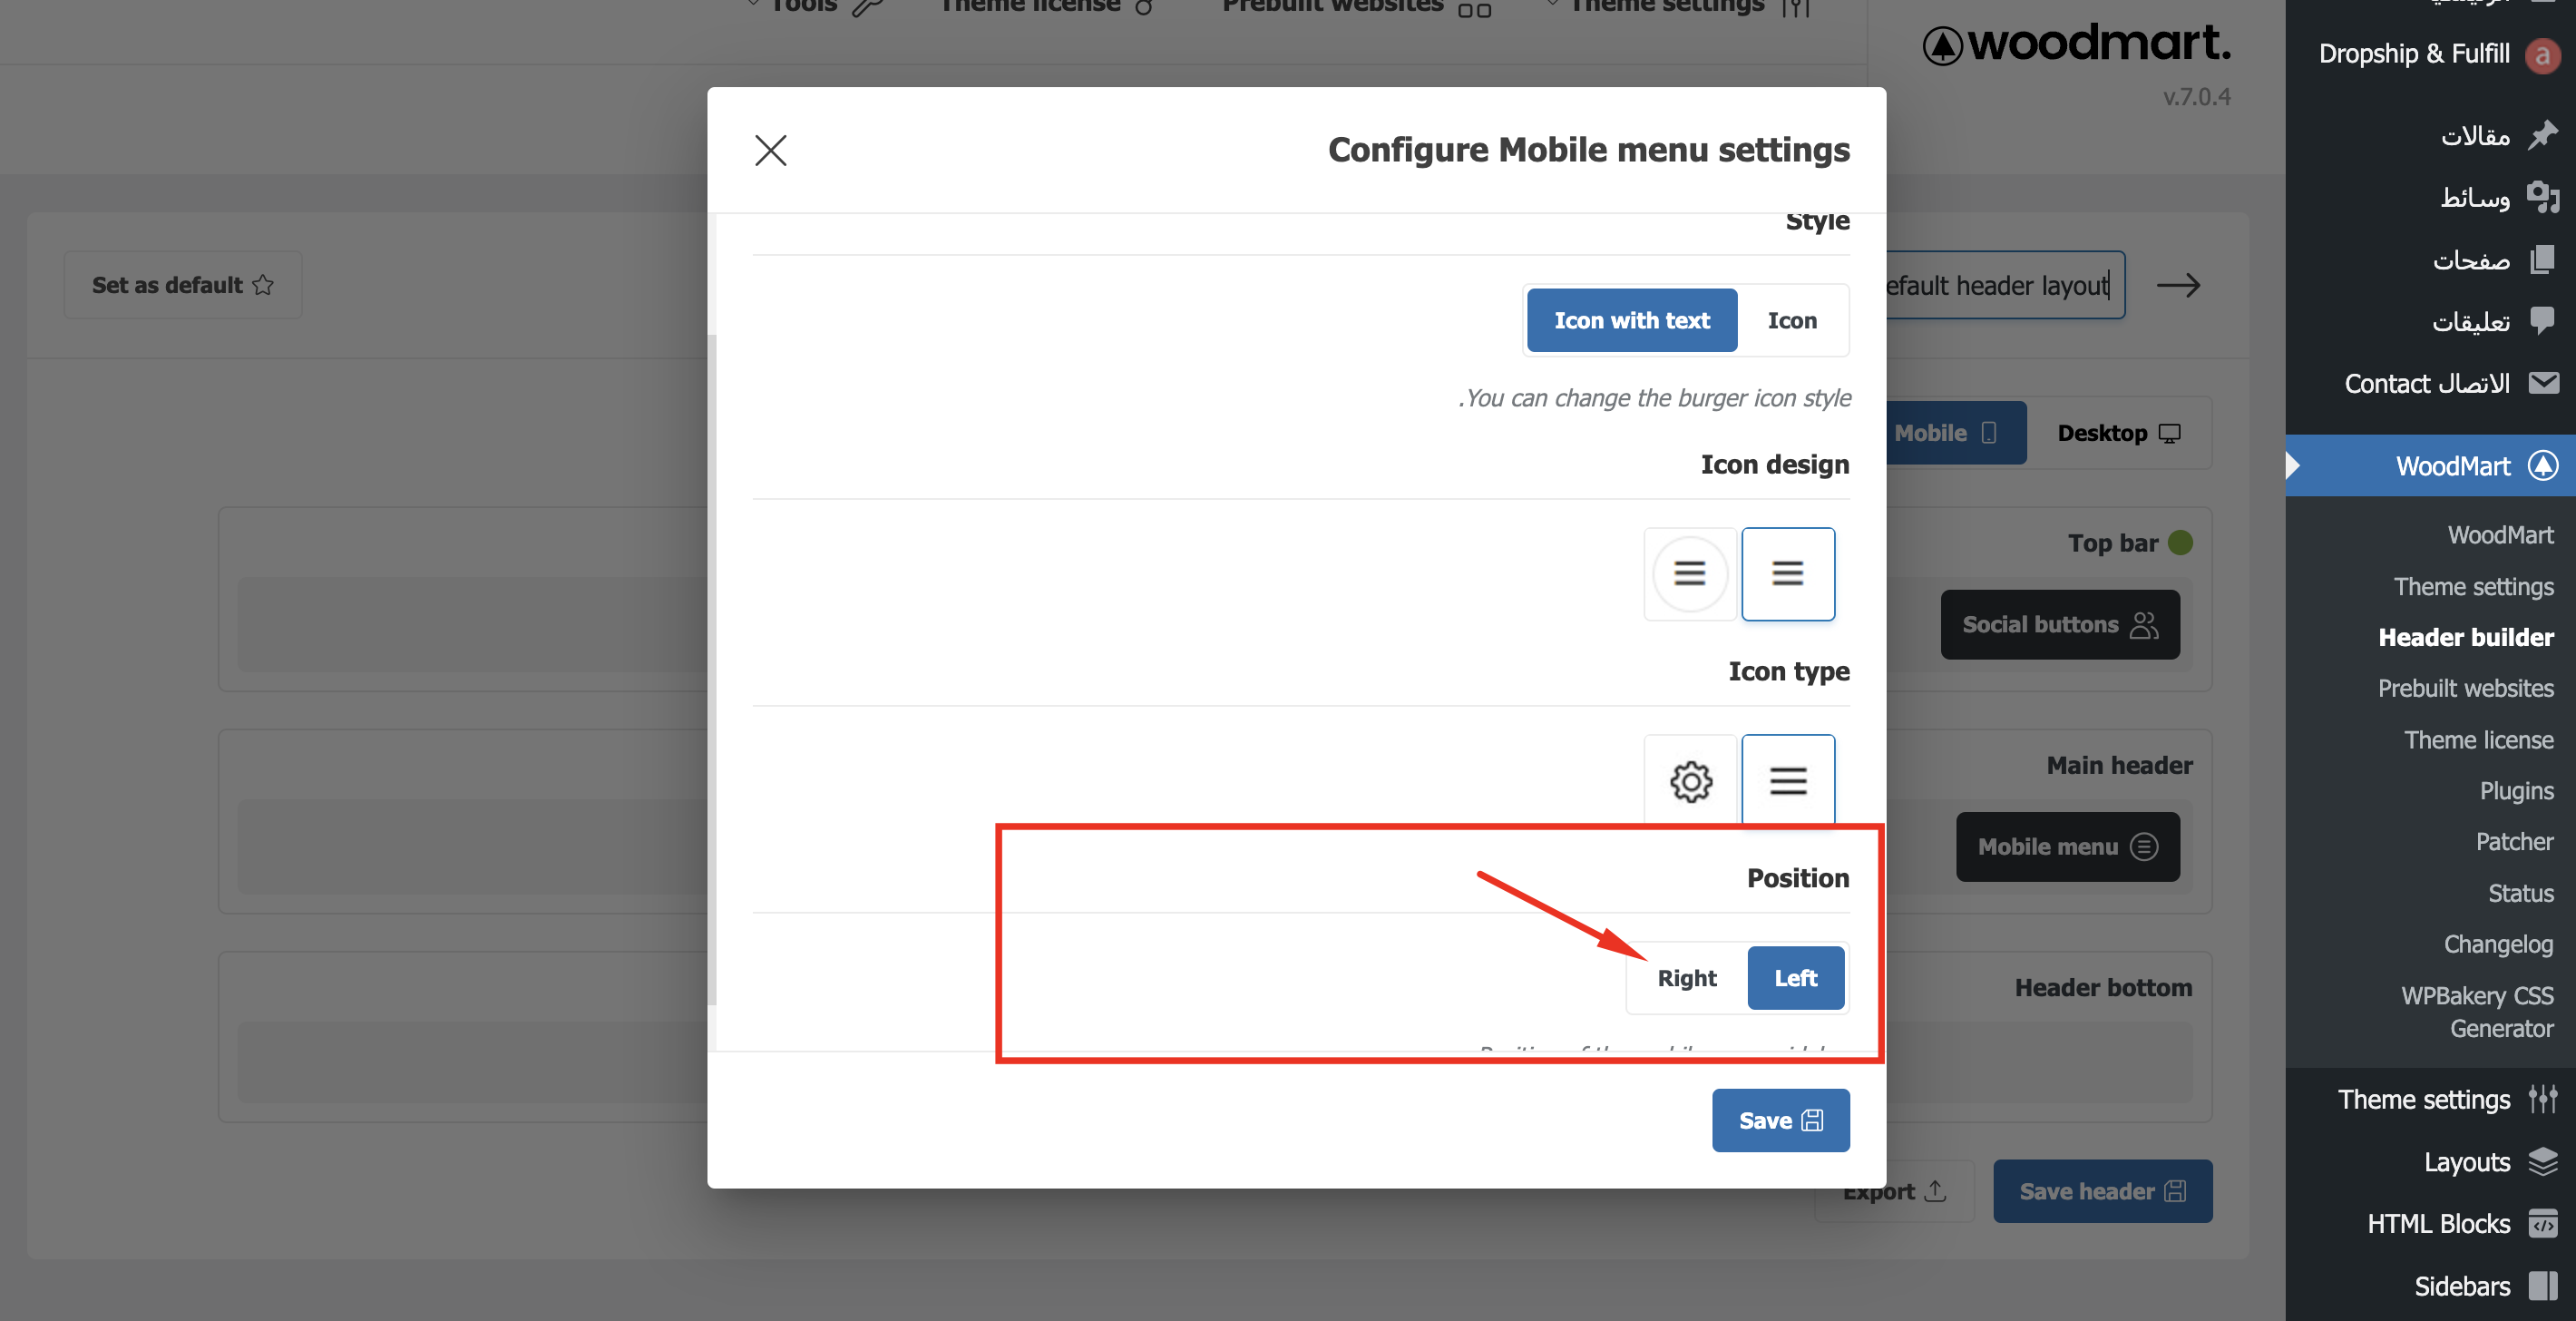Screen dimensions: 2576x1321
Task: Click the envelope icon next to Contact
Action: click(2542, 383)
